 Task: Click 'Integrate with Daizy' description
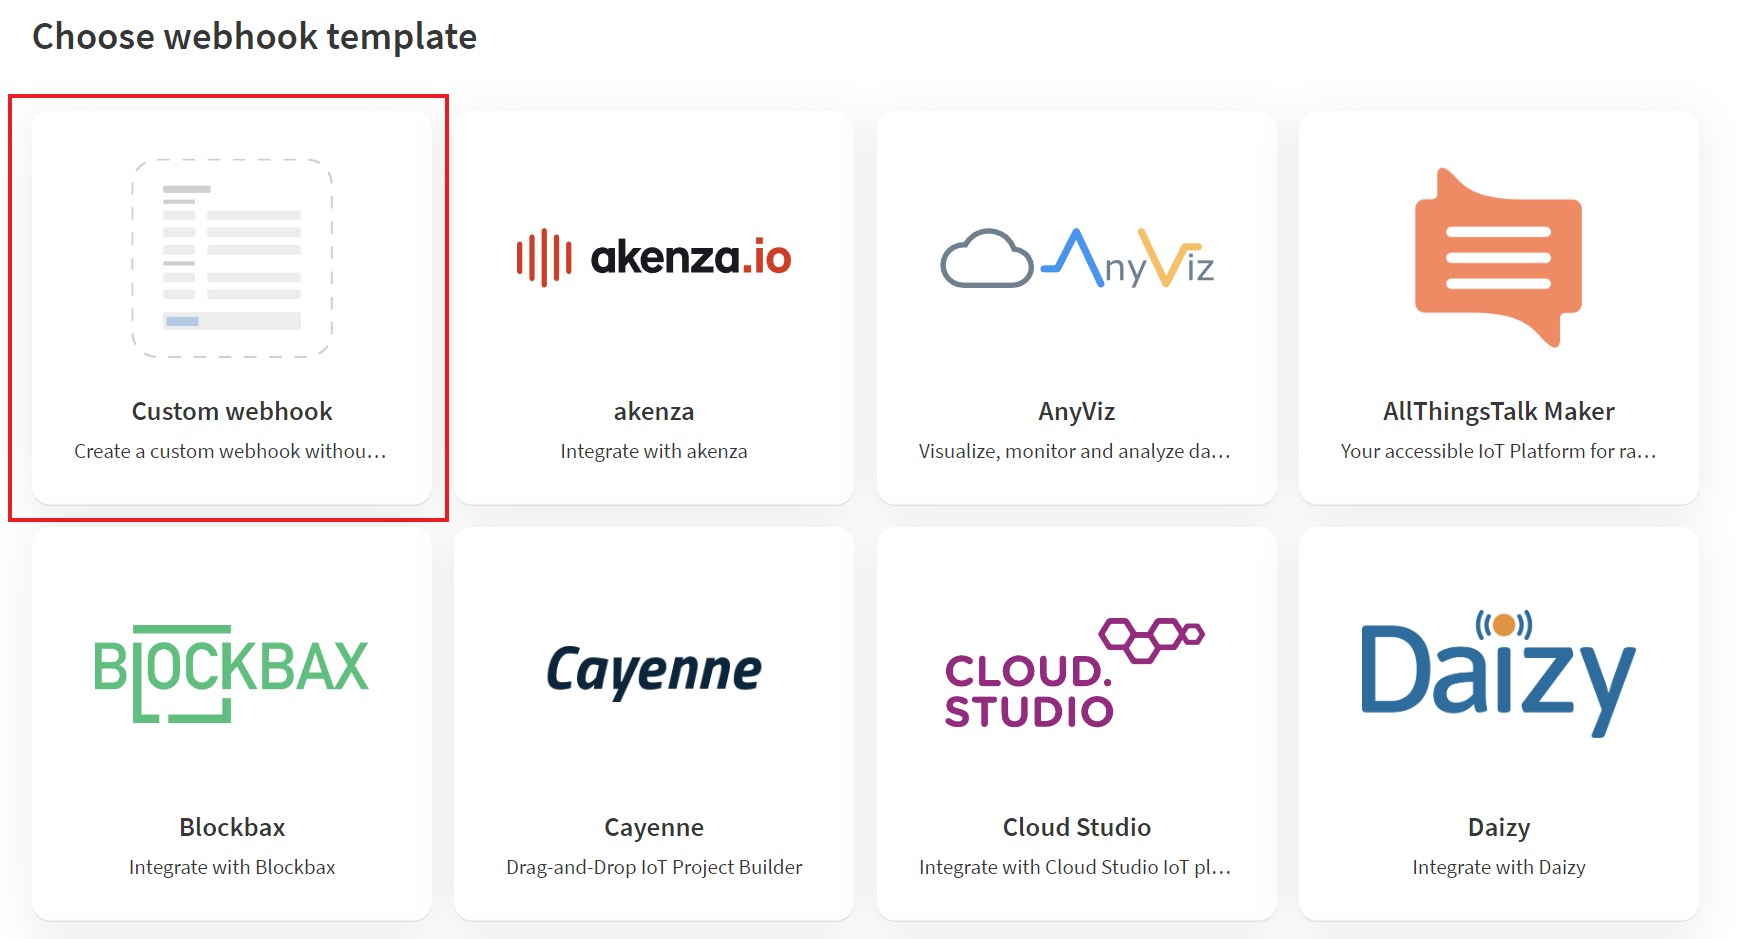[x=1499, y=867]
